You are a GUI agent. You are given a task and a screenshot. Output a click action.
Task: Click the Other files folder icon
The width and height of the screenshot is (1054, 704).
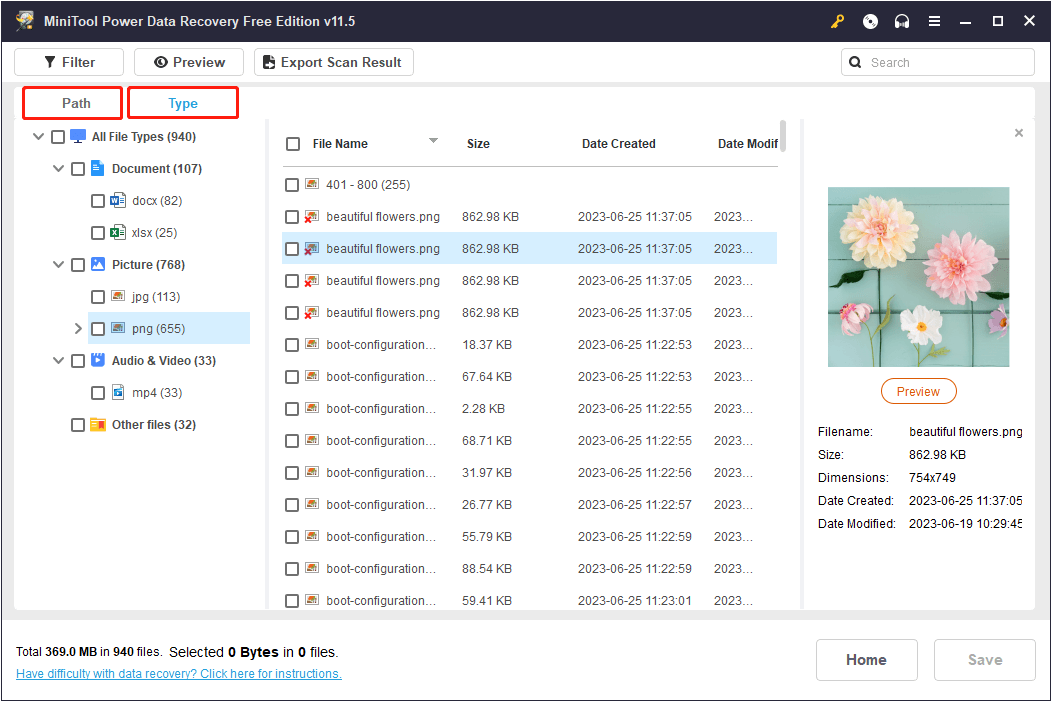[x=98, y=425]
